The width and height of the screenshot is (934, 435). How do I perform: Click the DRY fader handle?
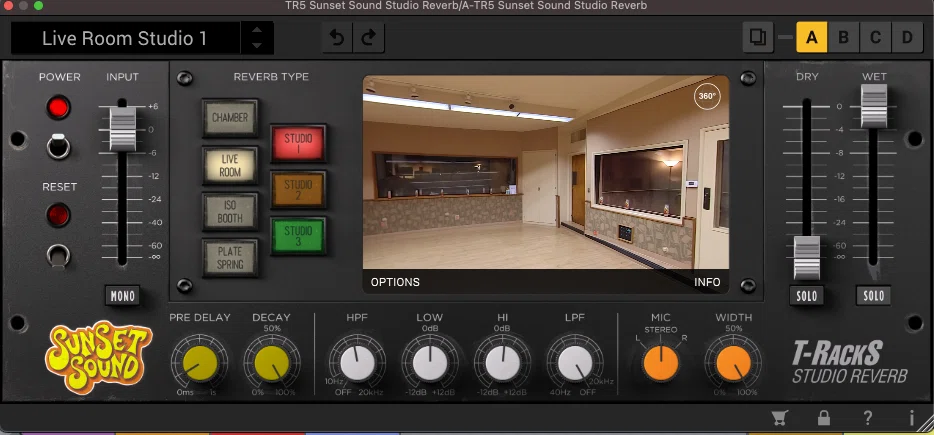coord(807,258)
